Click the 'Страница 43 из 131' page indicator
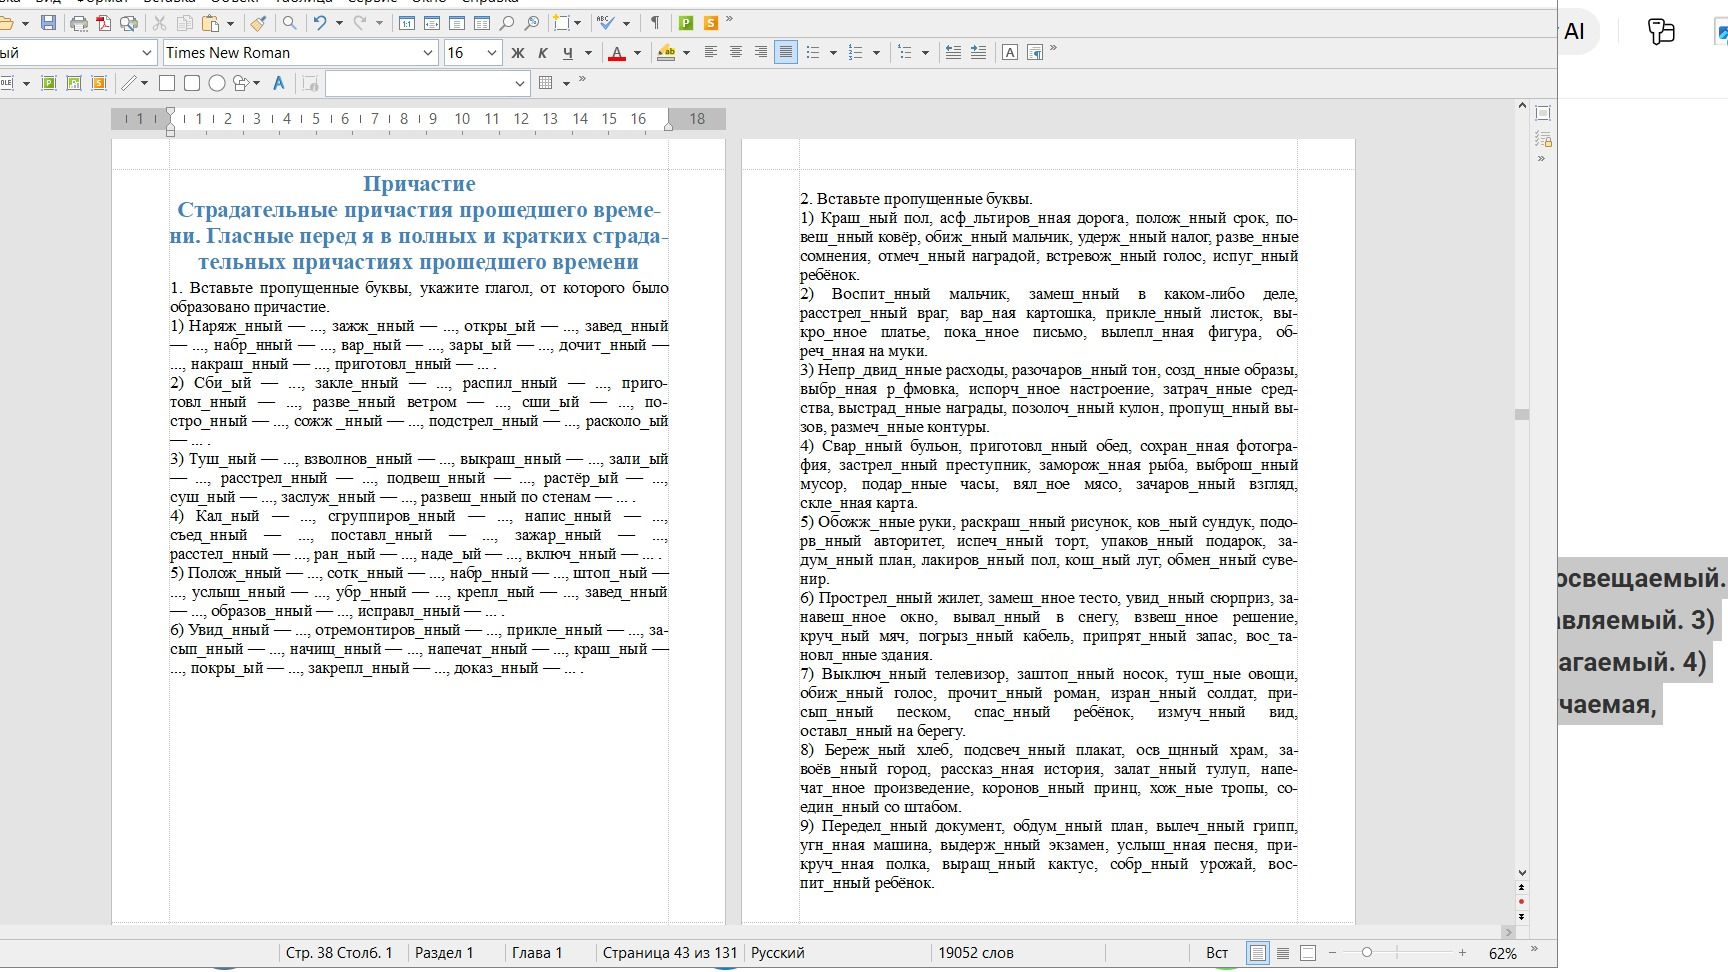This screenshot has height=972, width=1728. pos(669,953)
